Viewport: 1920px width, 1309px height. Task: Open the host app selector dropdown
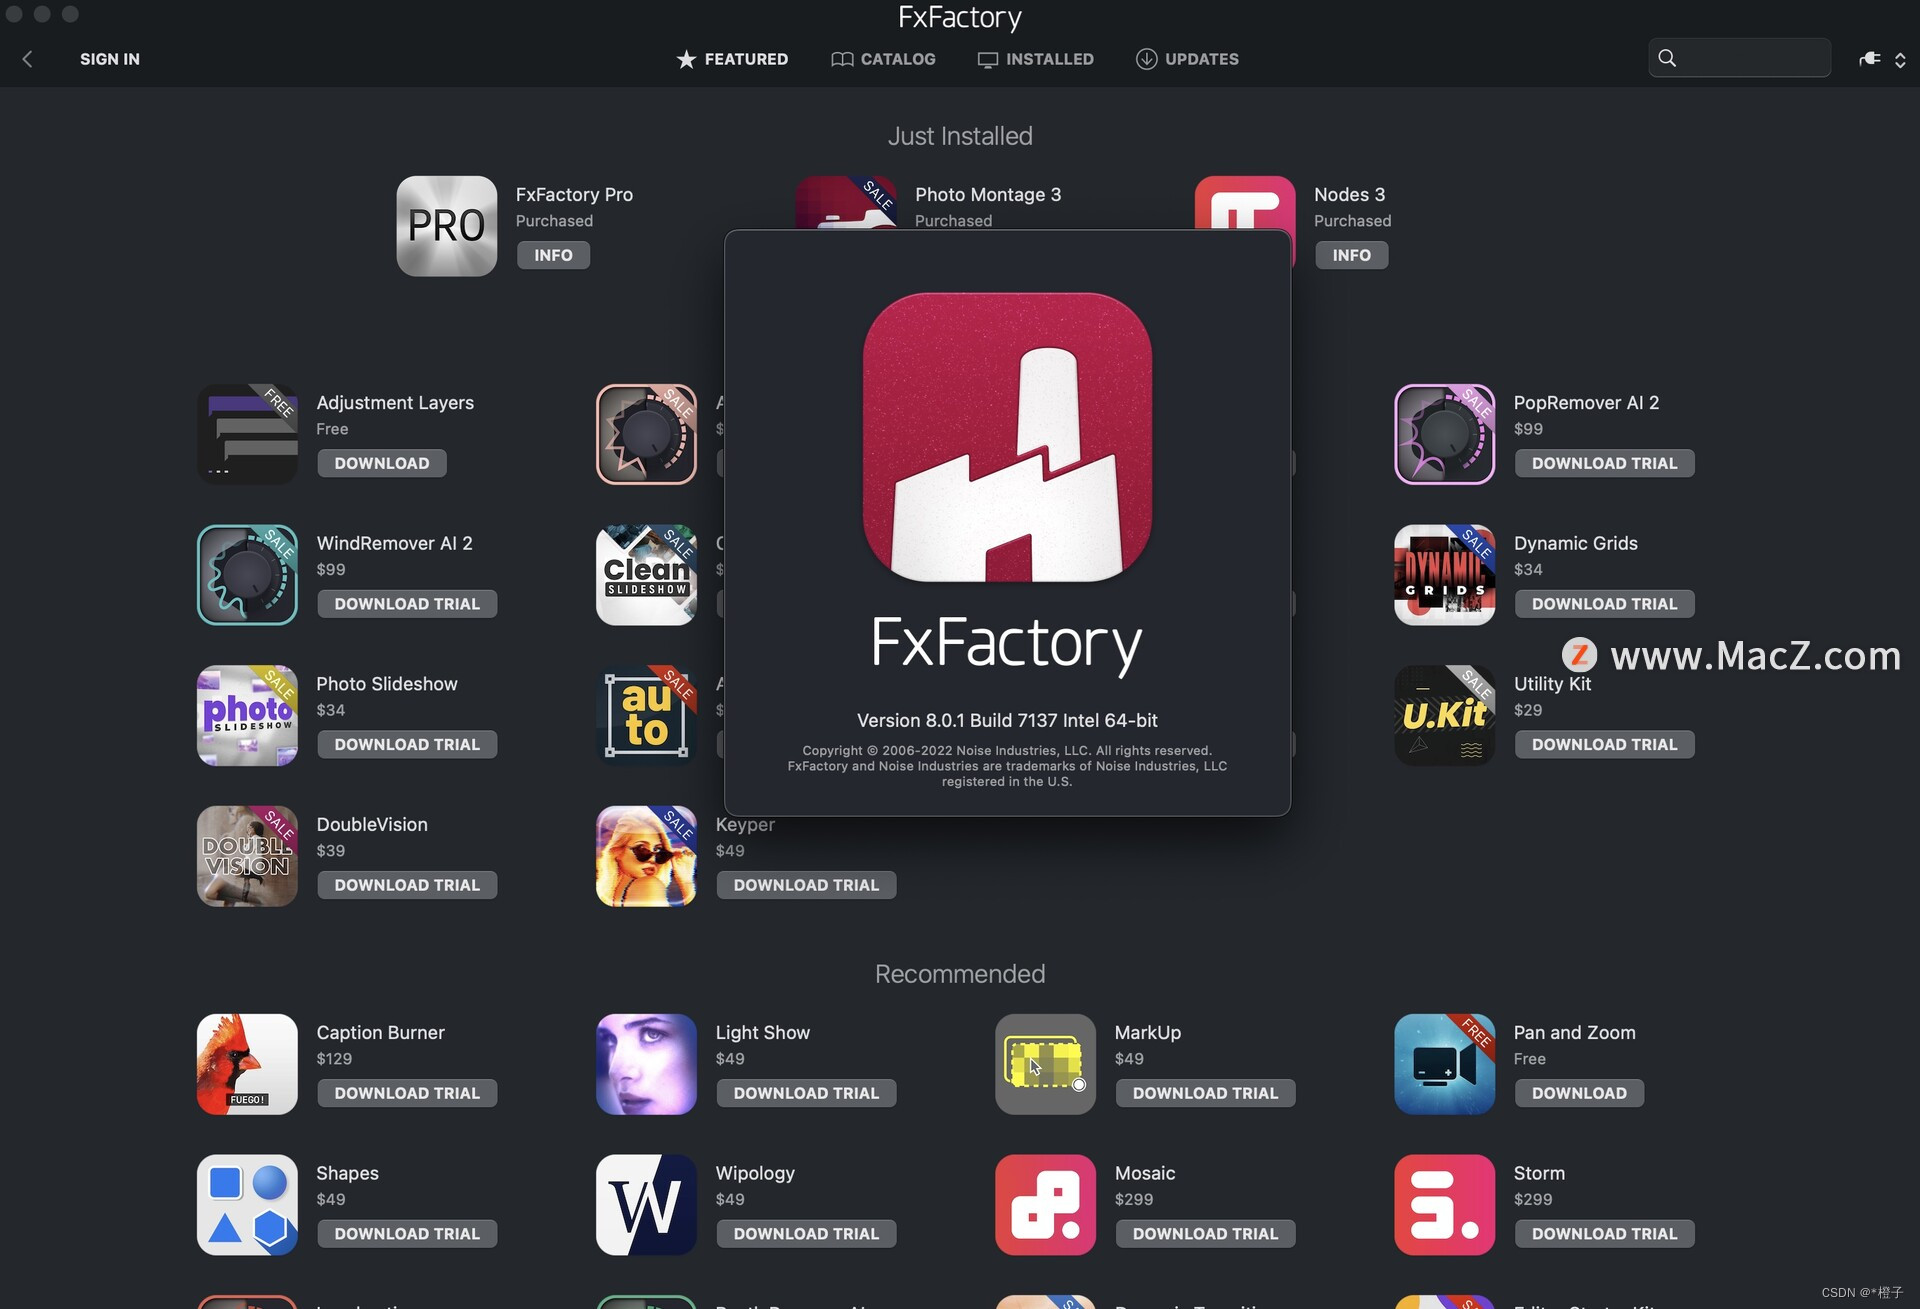coord(1883,59)
